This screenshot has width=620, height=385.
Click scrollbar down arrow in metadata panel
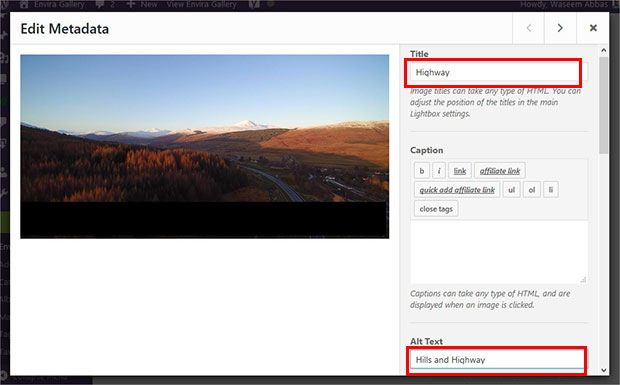(x=603, y=370)
